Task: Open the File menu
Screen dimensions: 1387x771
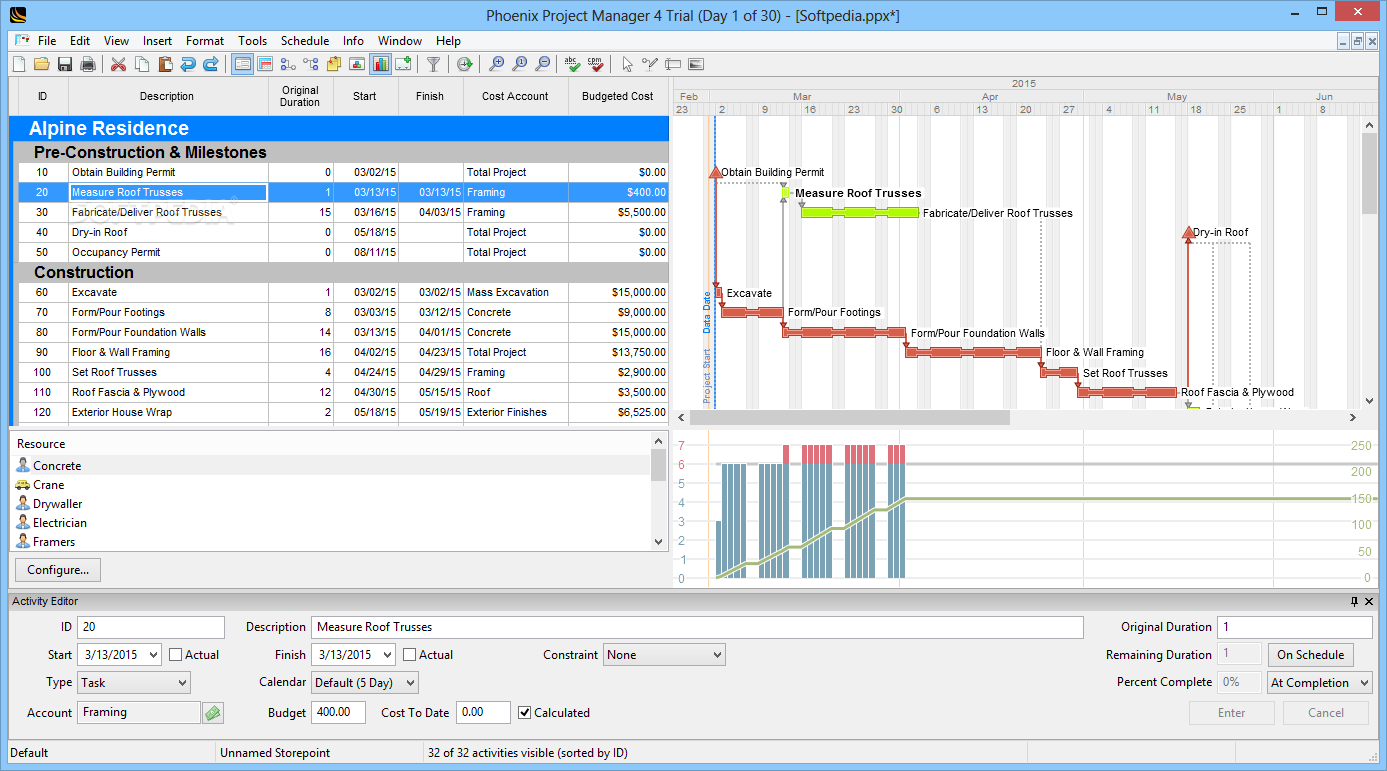Action: (47, 41)
